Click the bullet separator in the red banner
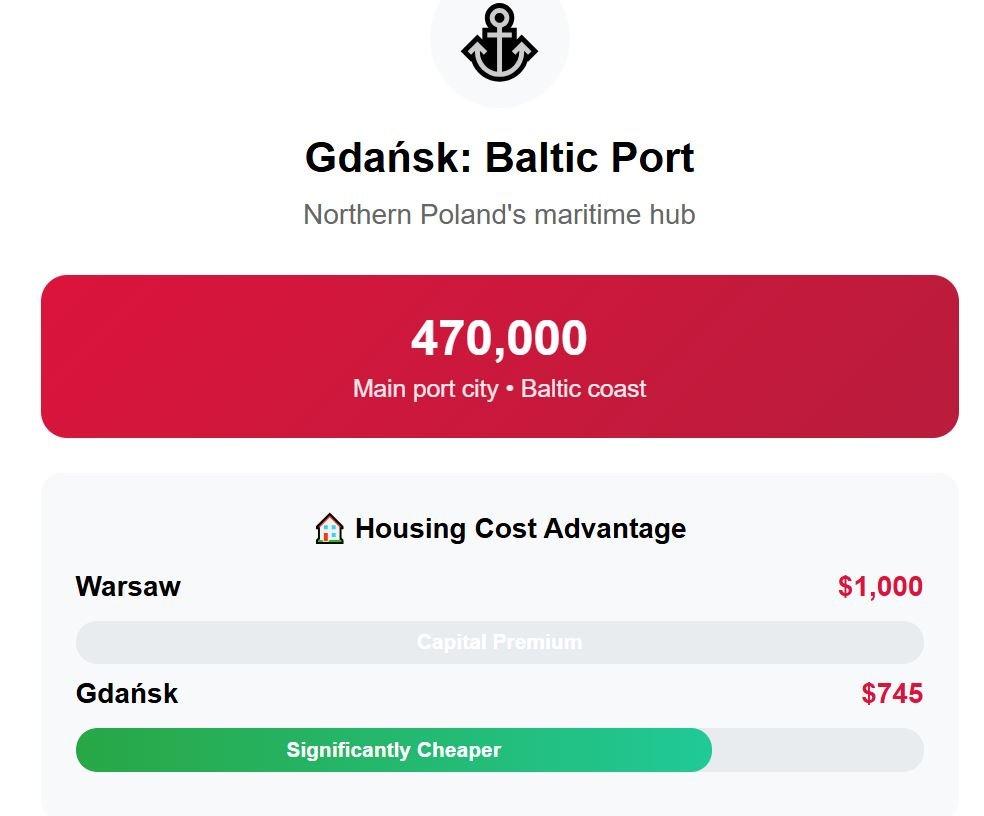This screenshot has height=816, width=984. (509, 389)
